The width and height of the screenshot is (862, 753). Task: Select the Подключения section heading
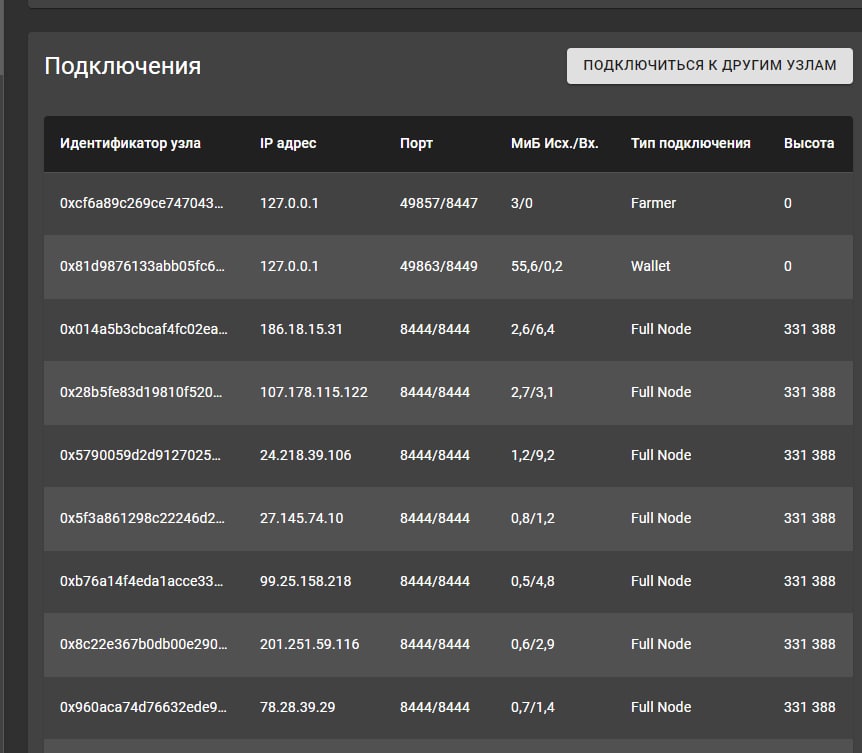point(123,66)
